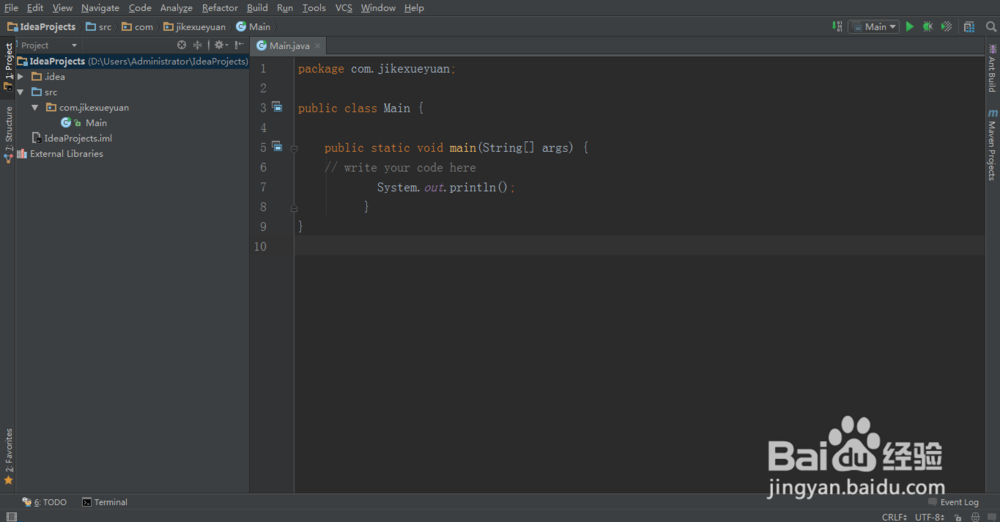Click the Main class icon in project tree
Screen dimensions: 1000x522
point(66,123)
